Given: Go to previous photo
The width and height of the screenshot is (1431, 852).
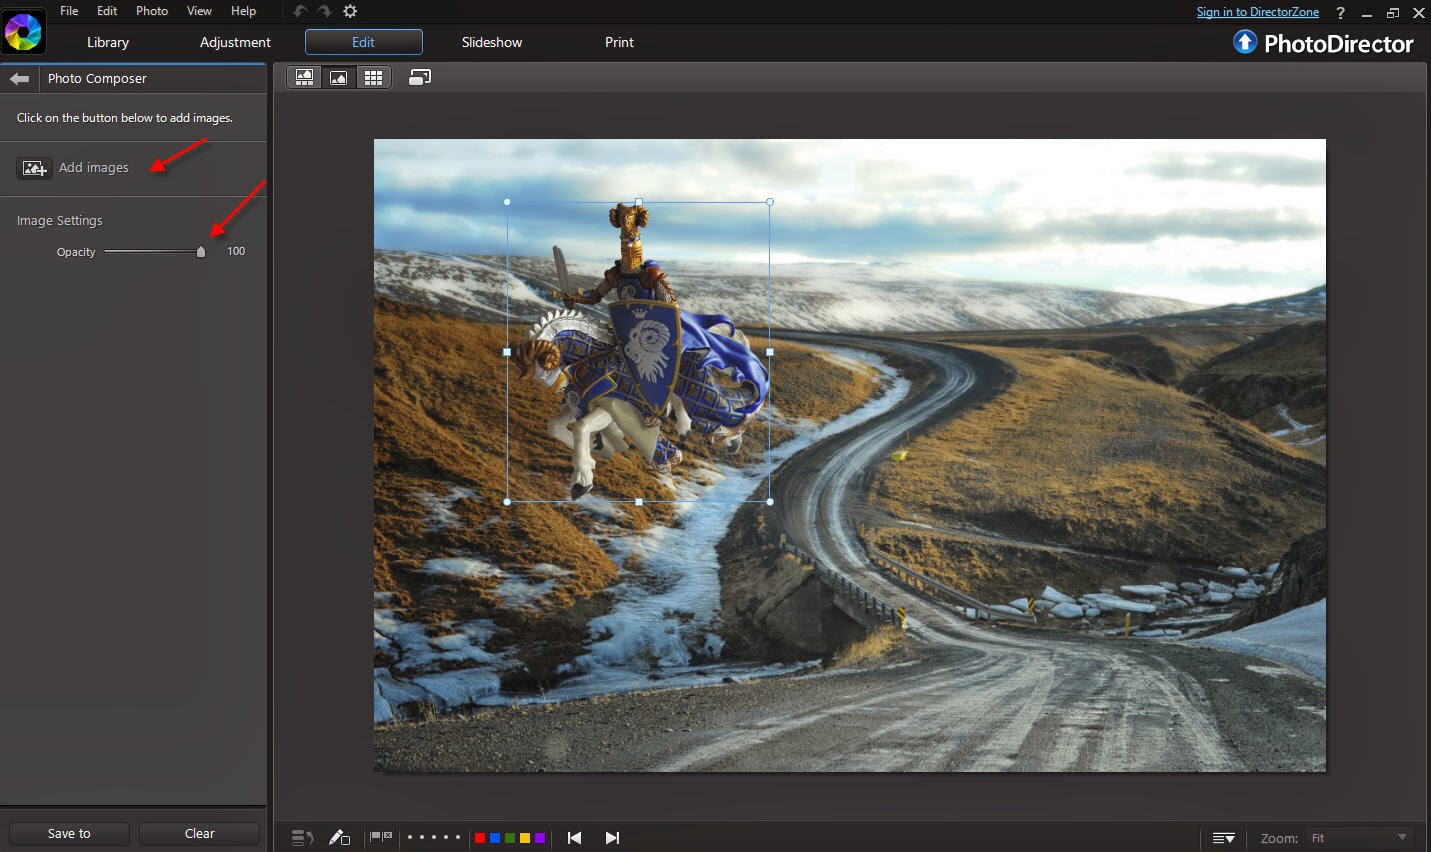Looking at the screenshot, I should click(x=574, y=838).
